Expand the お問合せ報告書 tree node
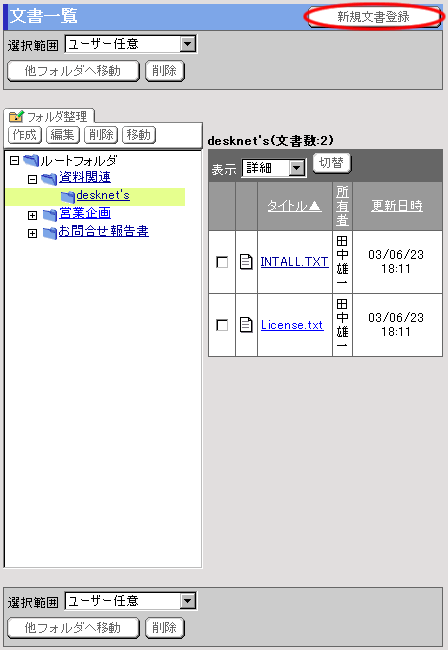The width and height of the screenshot is (448, 650). pyautogui.click(x=32, y=233)
